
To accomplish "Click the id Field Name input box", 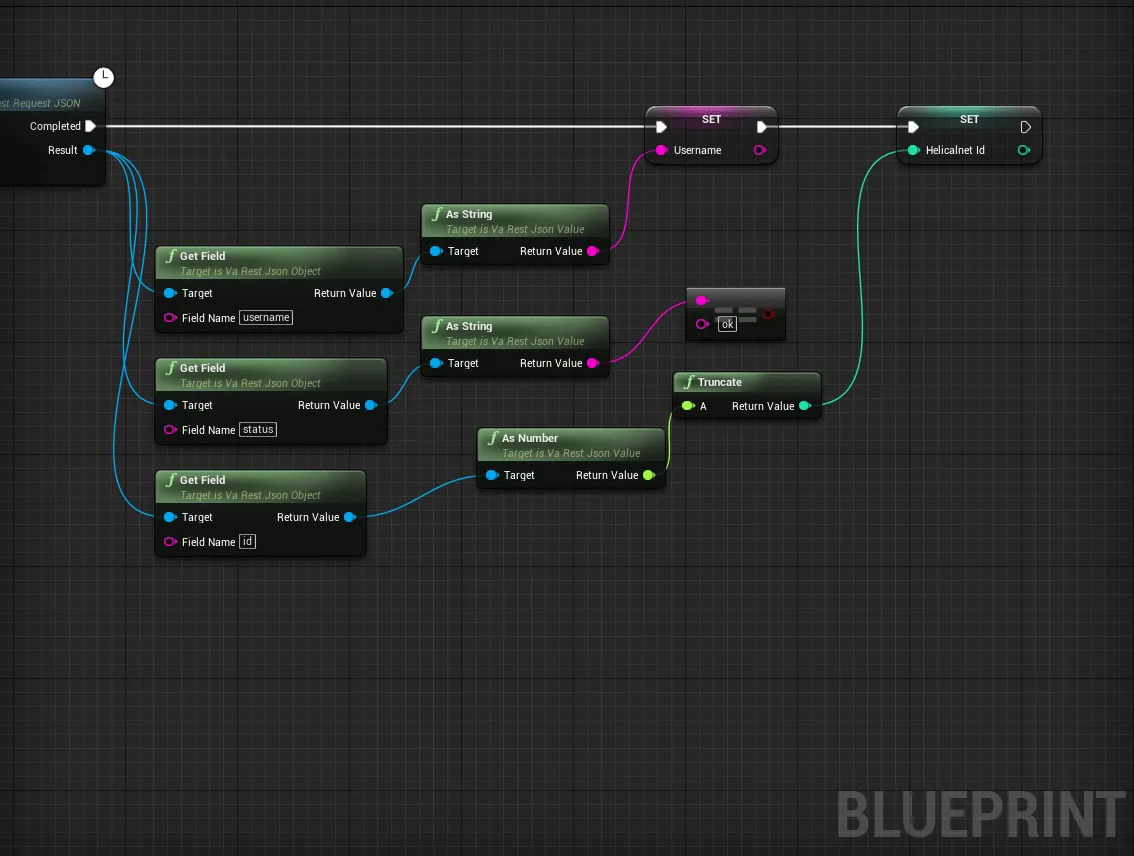I will click(x=247, y=542).
